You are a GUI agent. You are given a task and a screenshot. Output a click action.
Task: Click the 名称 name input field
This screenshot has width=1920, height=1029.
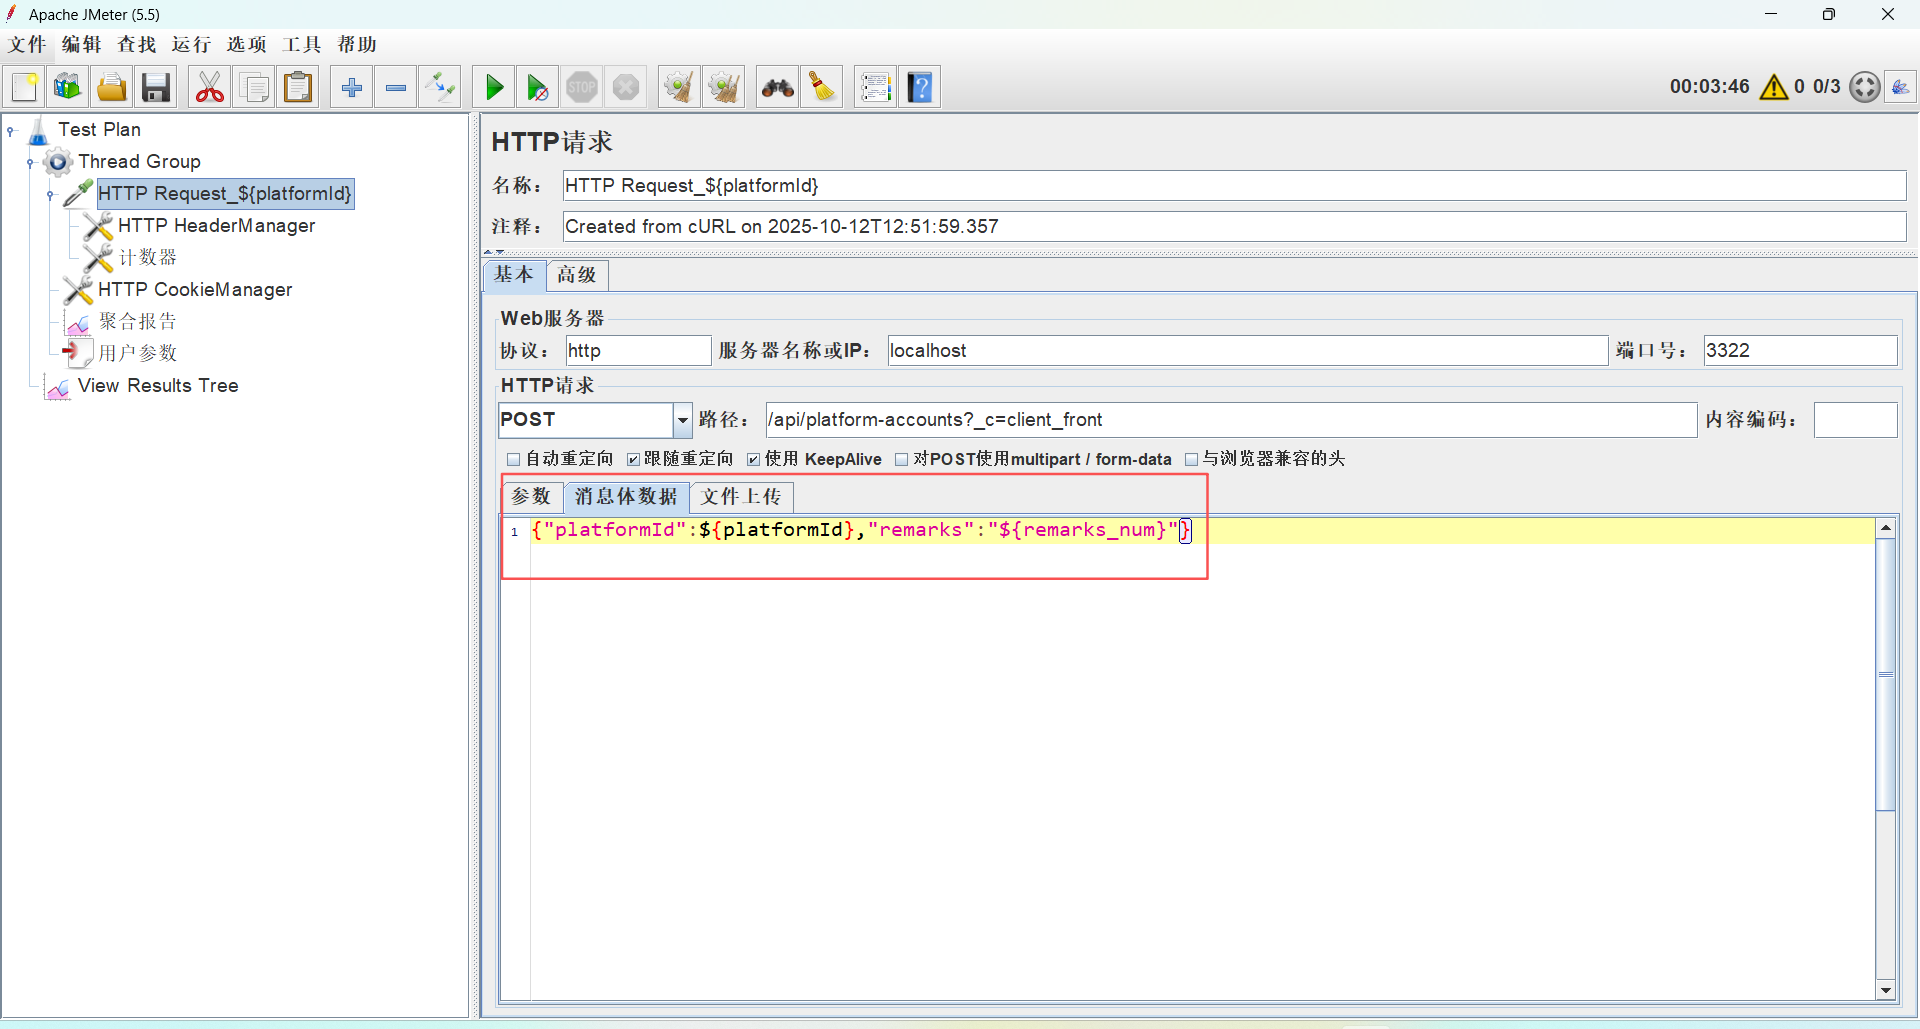[1234, 186]
